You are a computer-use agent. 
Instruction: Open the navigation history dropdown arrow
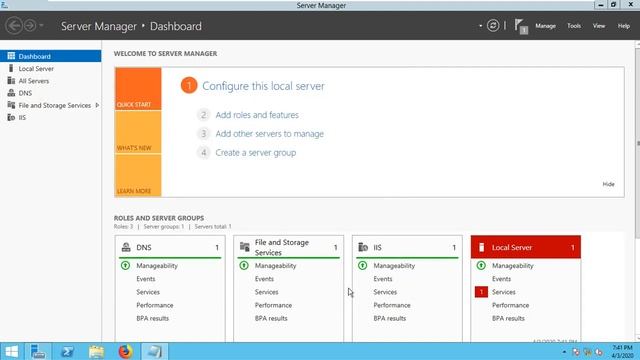pos(41,26)
